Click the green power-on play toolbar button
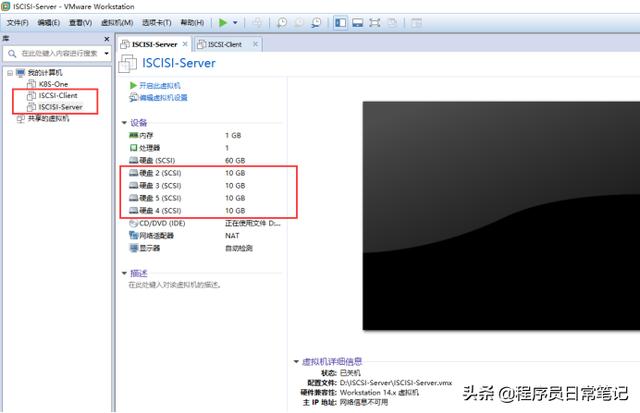640x413 pixels. click(x=223, y=22)
